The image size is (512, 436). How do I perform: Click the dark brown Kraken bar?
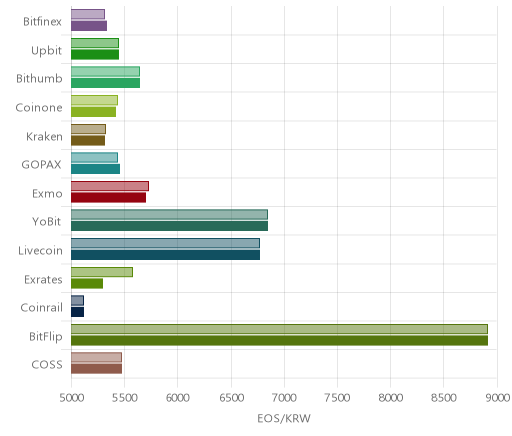[x=88, y=140]
